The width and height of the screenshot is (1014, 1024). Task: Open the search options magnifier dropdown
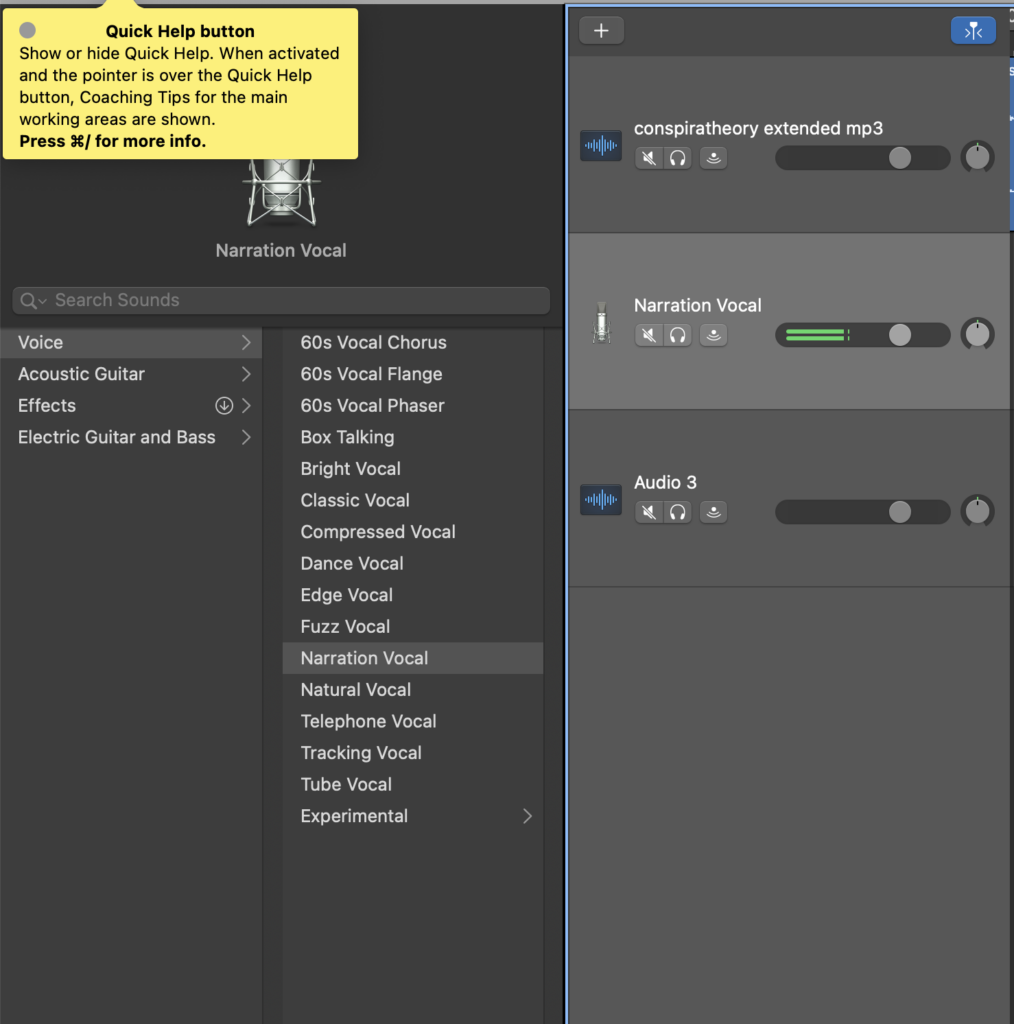(33, 300)
